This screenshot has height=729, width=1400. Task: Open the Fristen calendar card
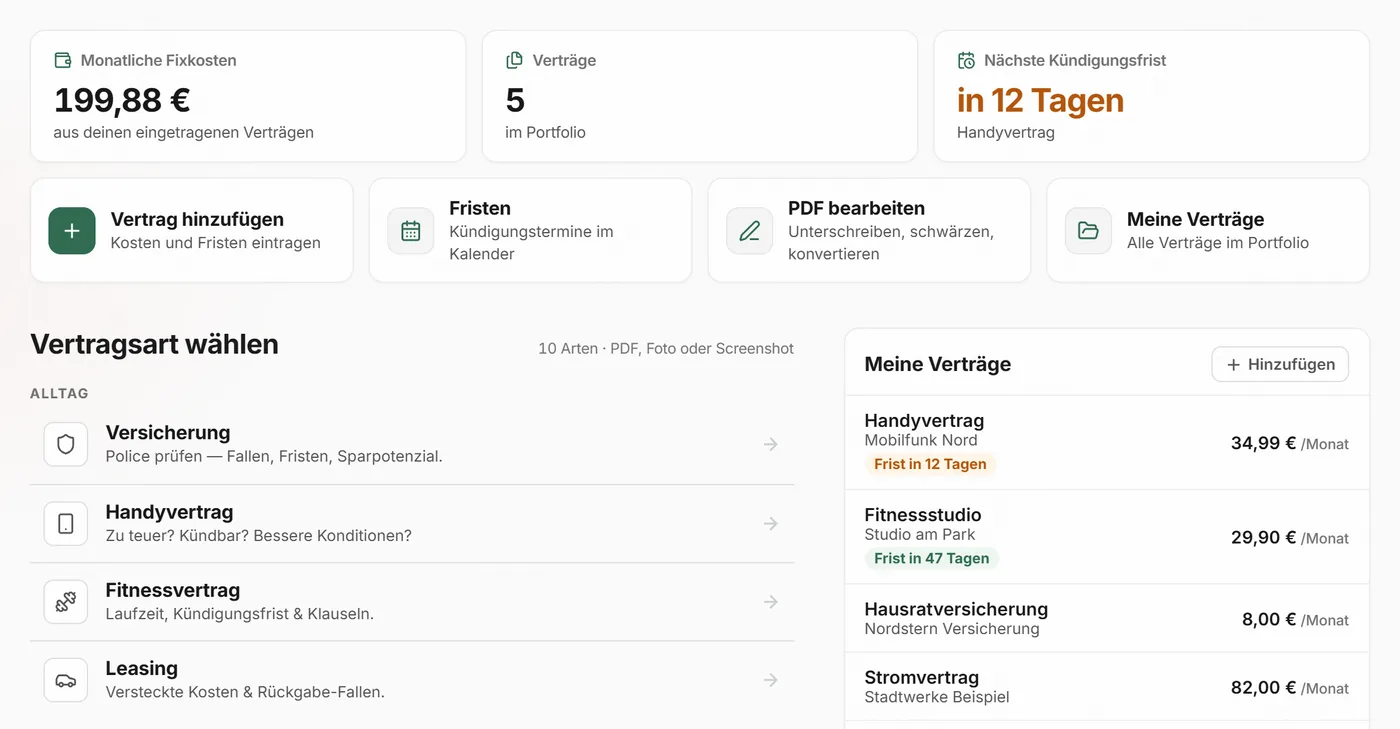pyautogui.click(x=530, y=231)
